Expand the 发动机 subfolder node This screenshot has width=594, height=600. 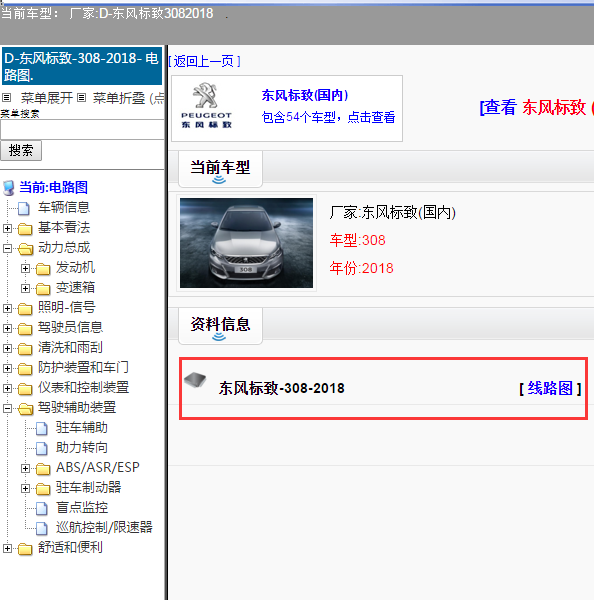pos(25,268)
